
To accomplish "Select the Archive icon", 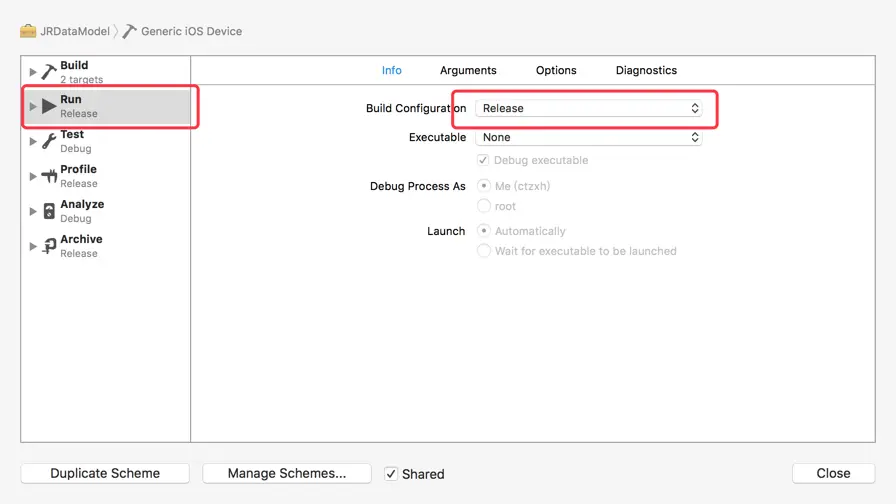I will [x=49, y=246].
